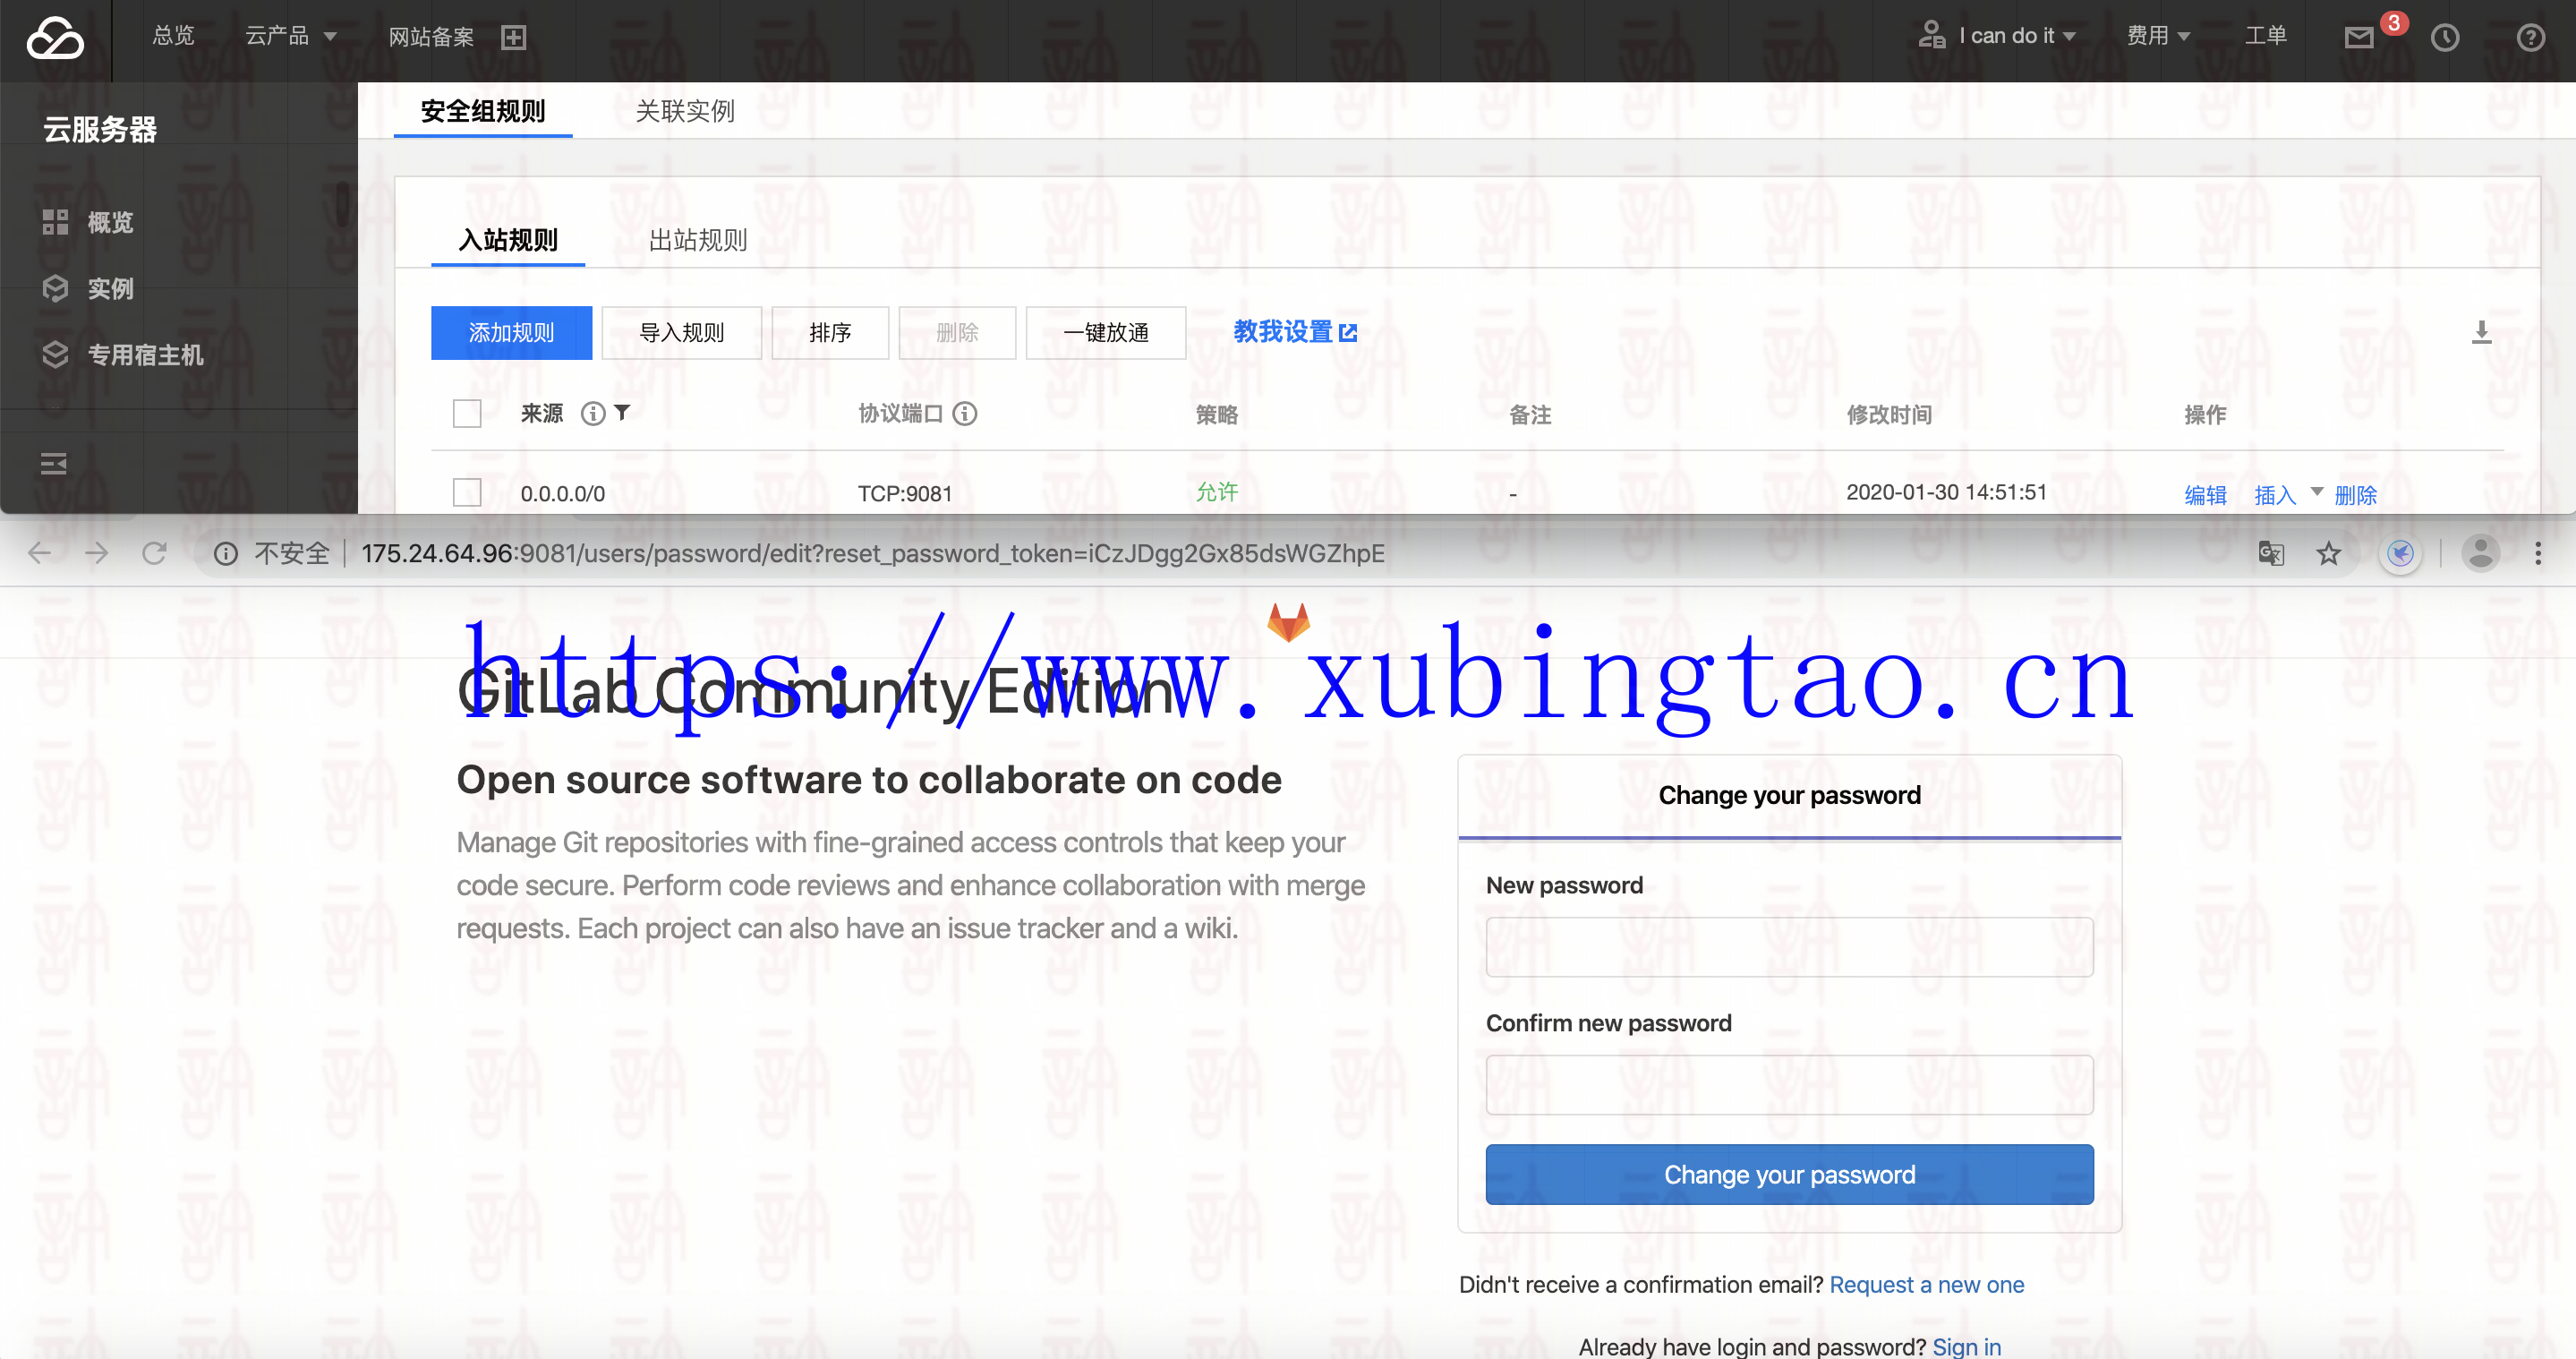
Task: Open the mail notifications icon
Action: [2359, 37]
